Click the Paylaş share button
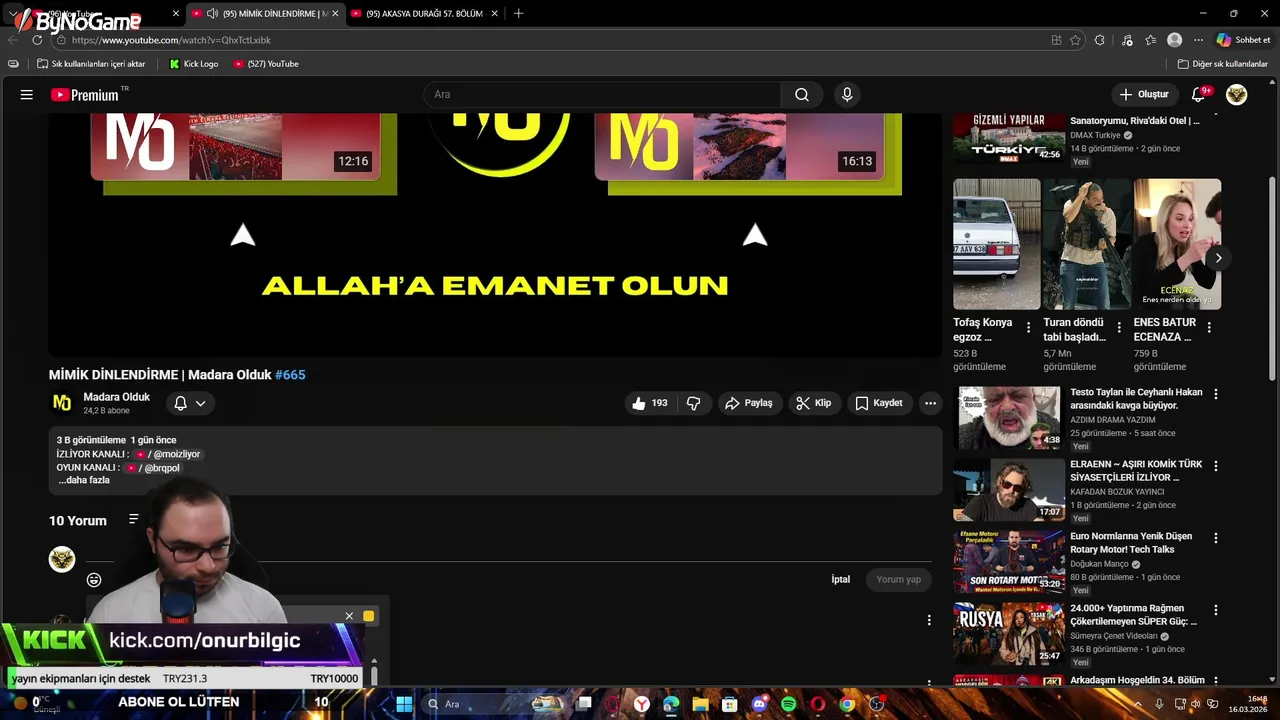The image size is (1280, 720). point(749,403)
